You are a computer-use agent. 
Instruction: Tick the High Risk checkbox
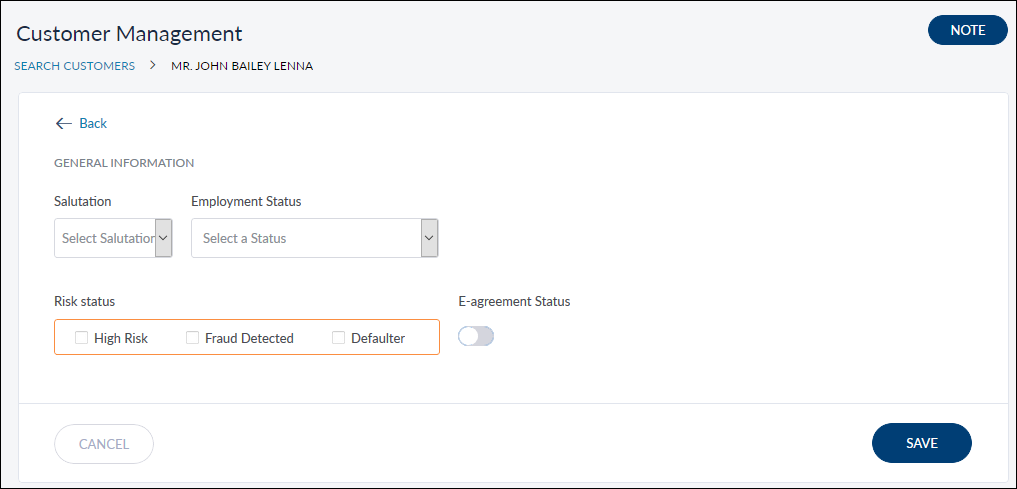pyautogui.click(x=81, y=338)
